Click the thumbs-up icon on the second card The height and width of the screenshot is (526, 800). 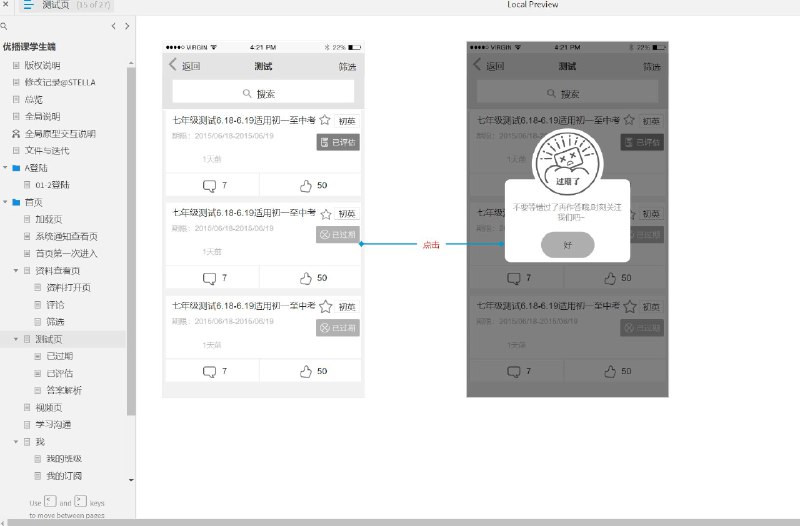(306, 278)
